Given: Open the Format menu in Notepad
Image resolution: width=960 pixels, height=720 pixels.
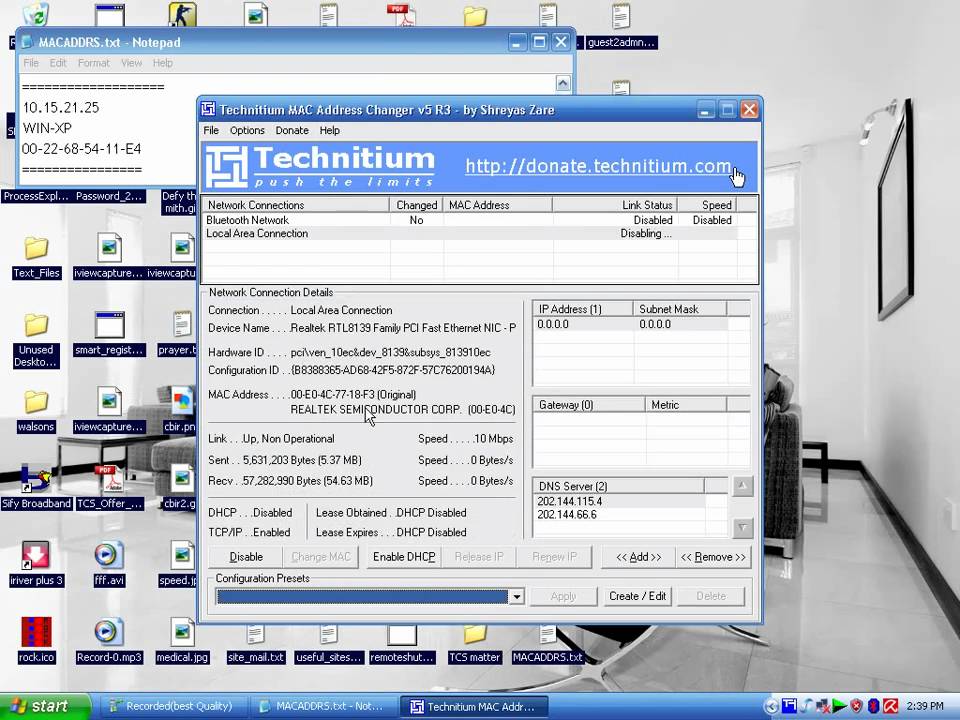Looking at the screenshot, I should tap(94, 63).
